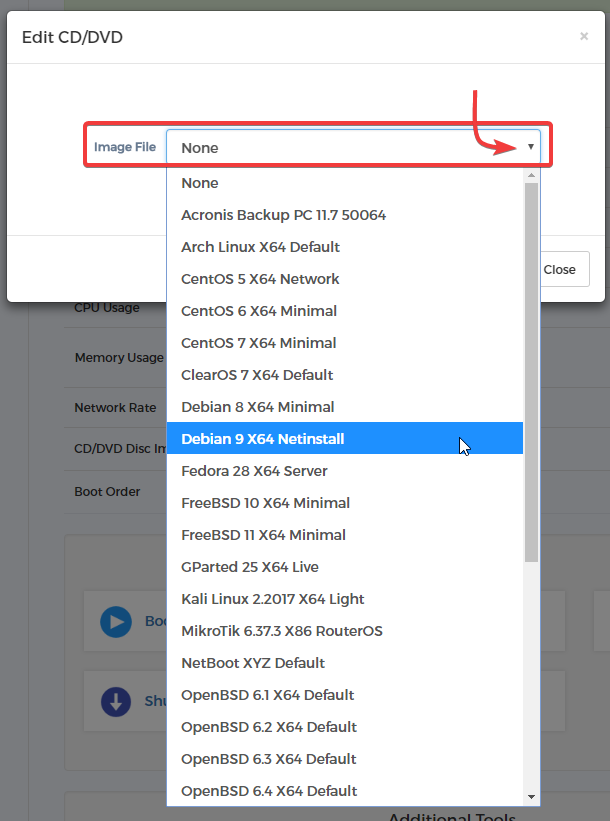Pick CentOS 5 X64 Network
Viewport: 610px width, 821px height.
[x=345, y=279]
